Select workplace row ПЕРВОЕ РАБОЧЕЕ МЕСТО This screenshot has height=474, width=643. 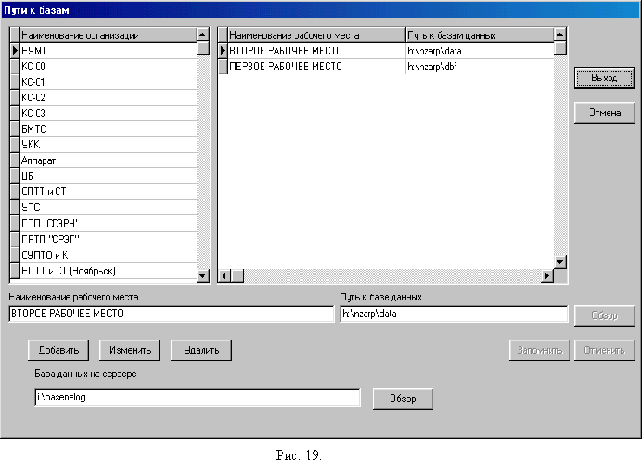[x=316, y=66]
